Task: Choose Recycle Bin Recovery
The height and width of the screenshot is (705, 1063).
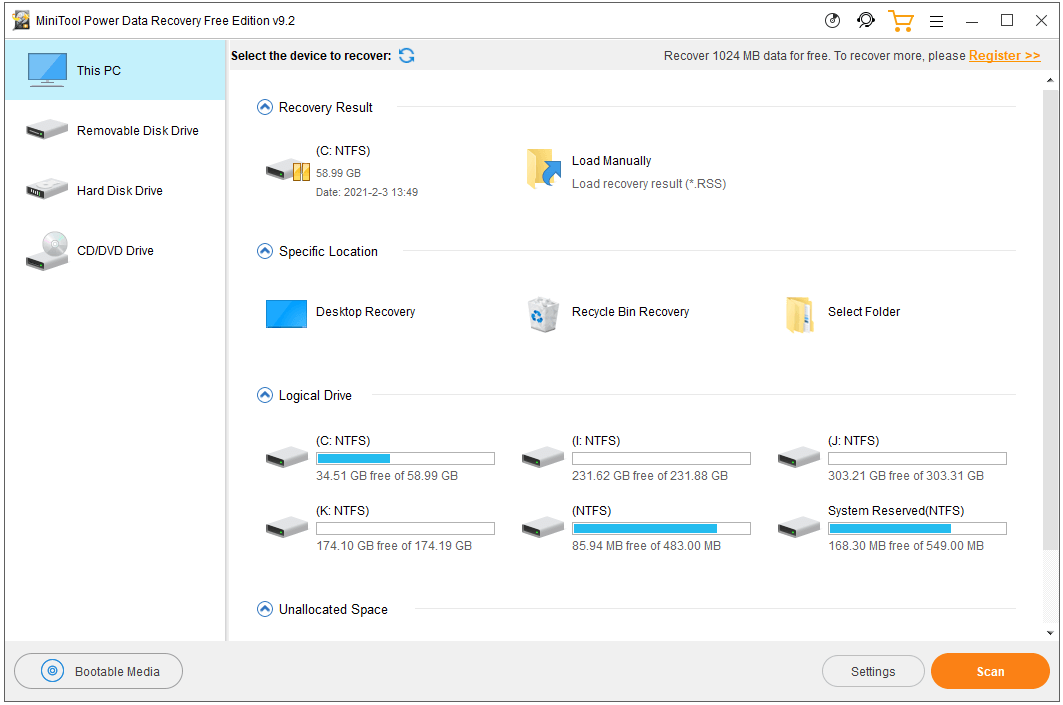Action: pos(608,313)
